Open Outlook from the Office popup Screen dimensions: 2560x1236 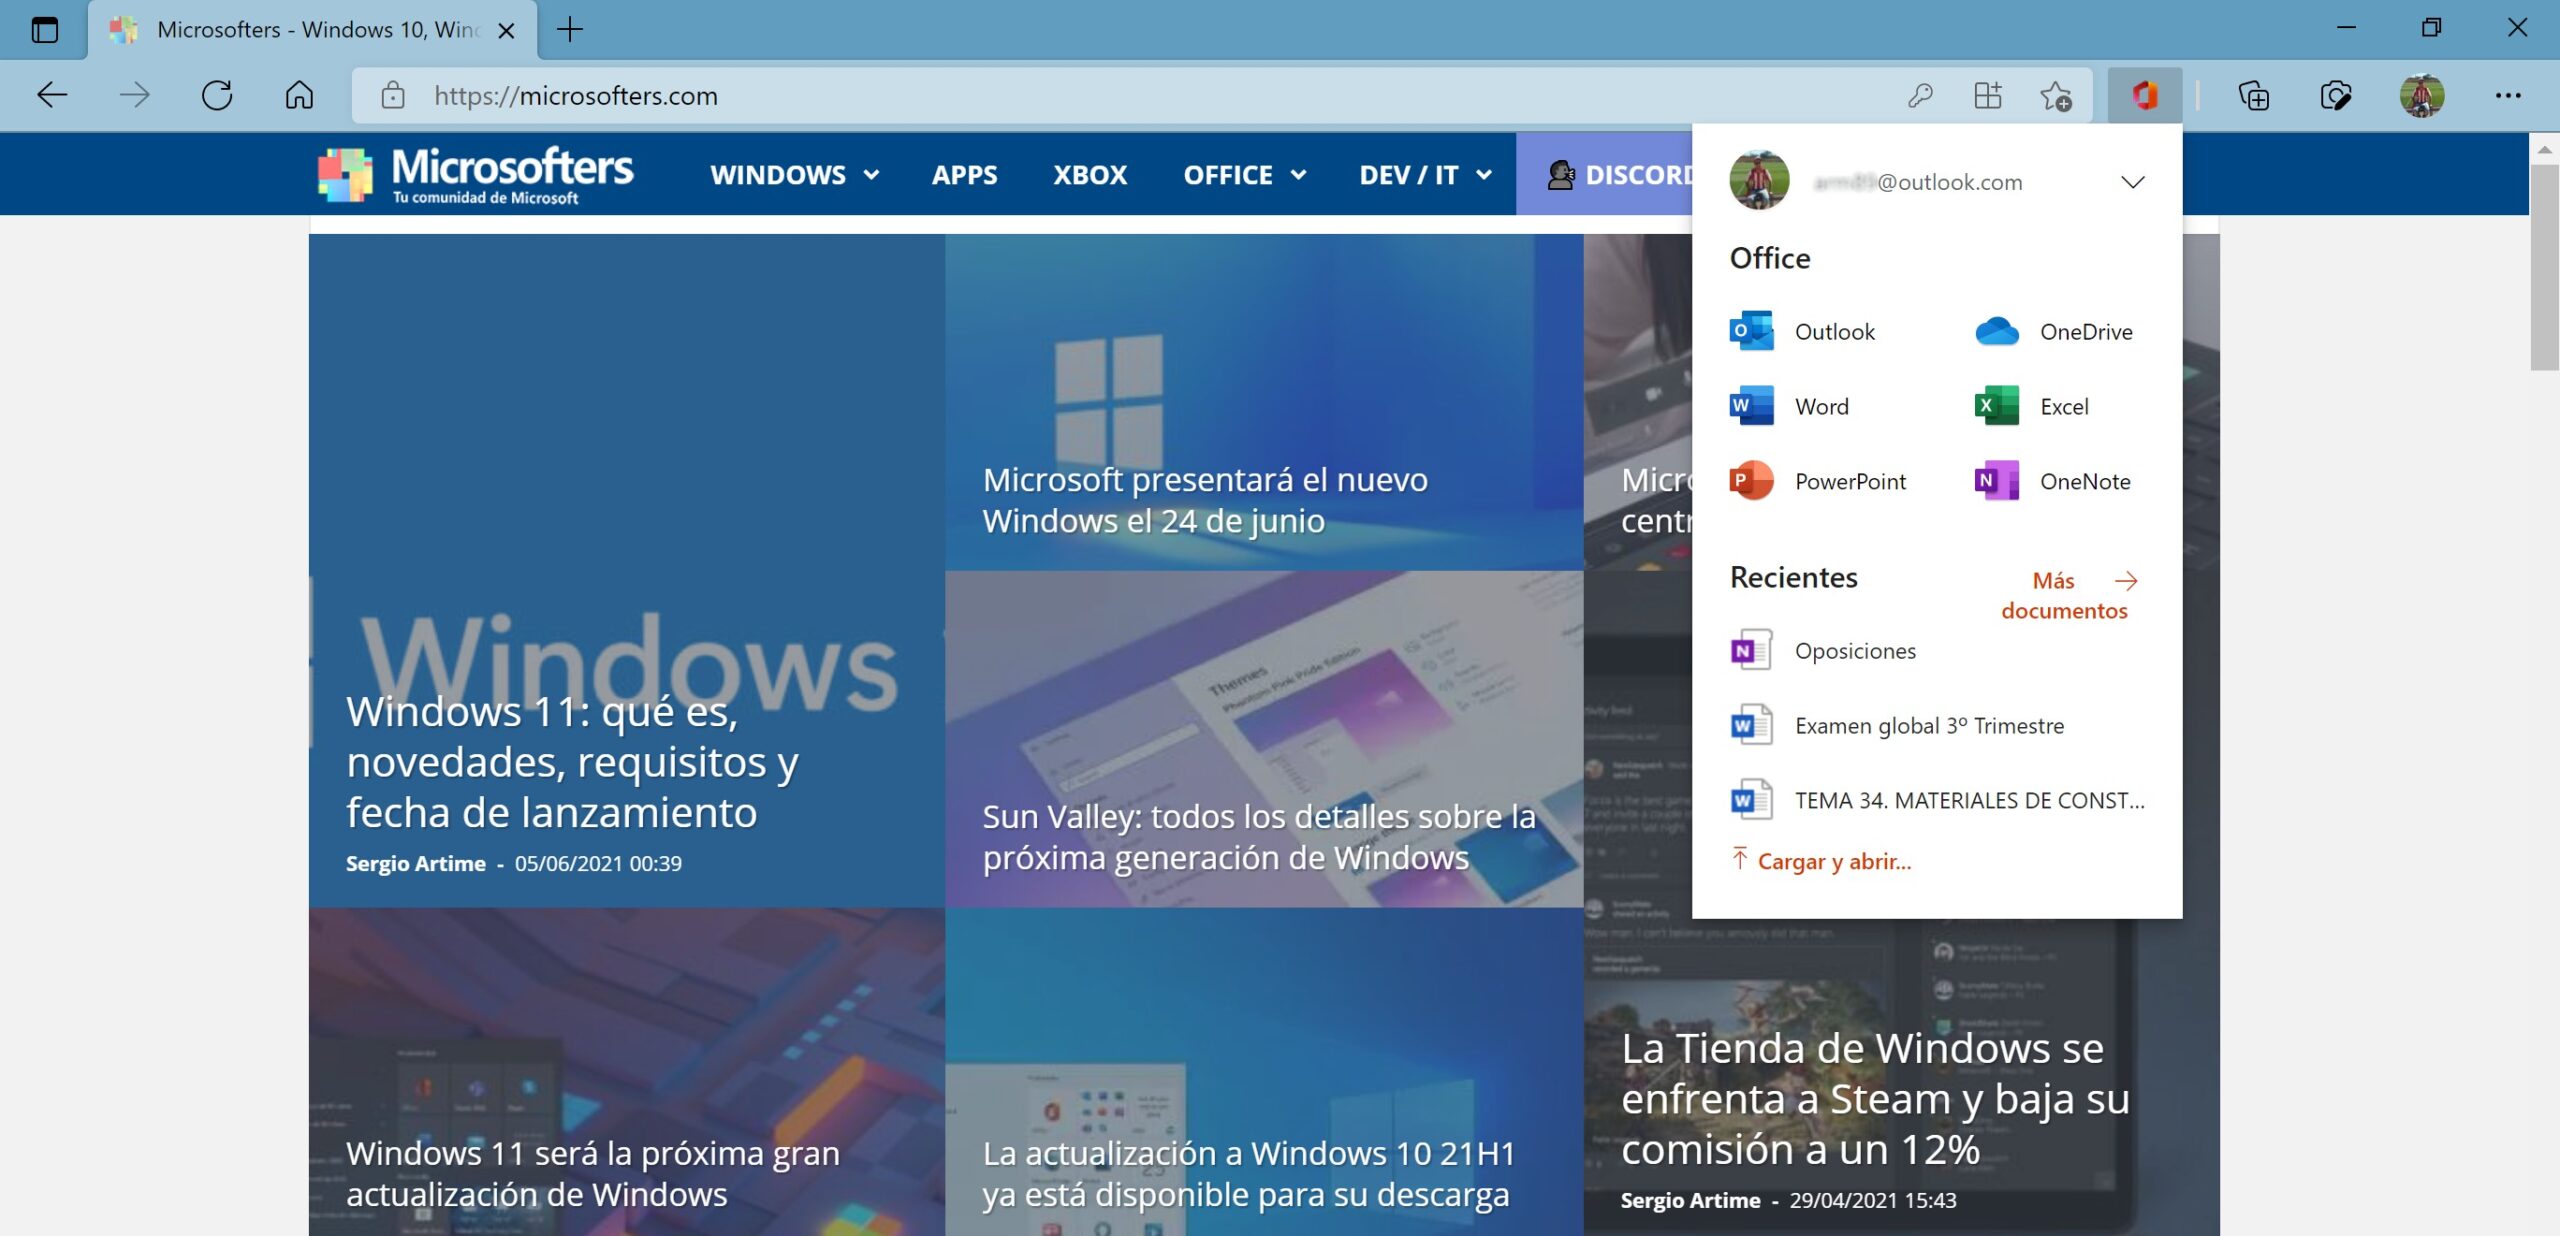[1834, 331]
